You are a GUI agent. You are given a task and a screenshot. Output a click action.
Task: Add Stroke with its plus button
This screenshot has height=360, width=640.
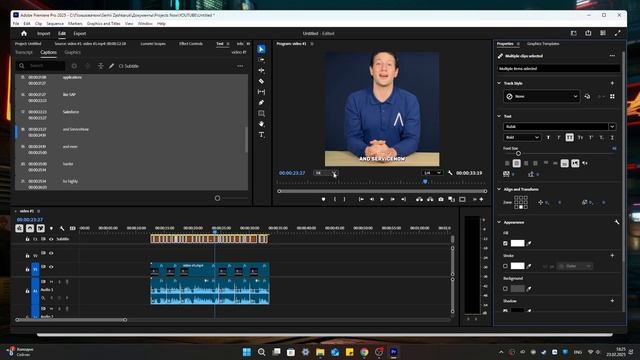tap(612, 256)
